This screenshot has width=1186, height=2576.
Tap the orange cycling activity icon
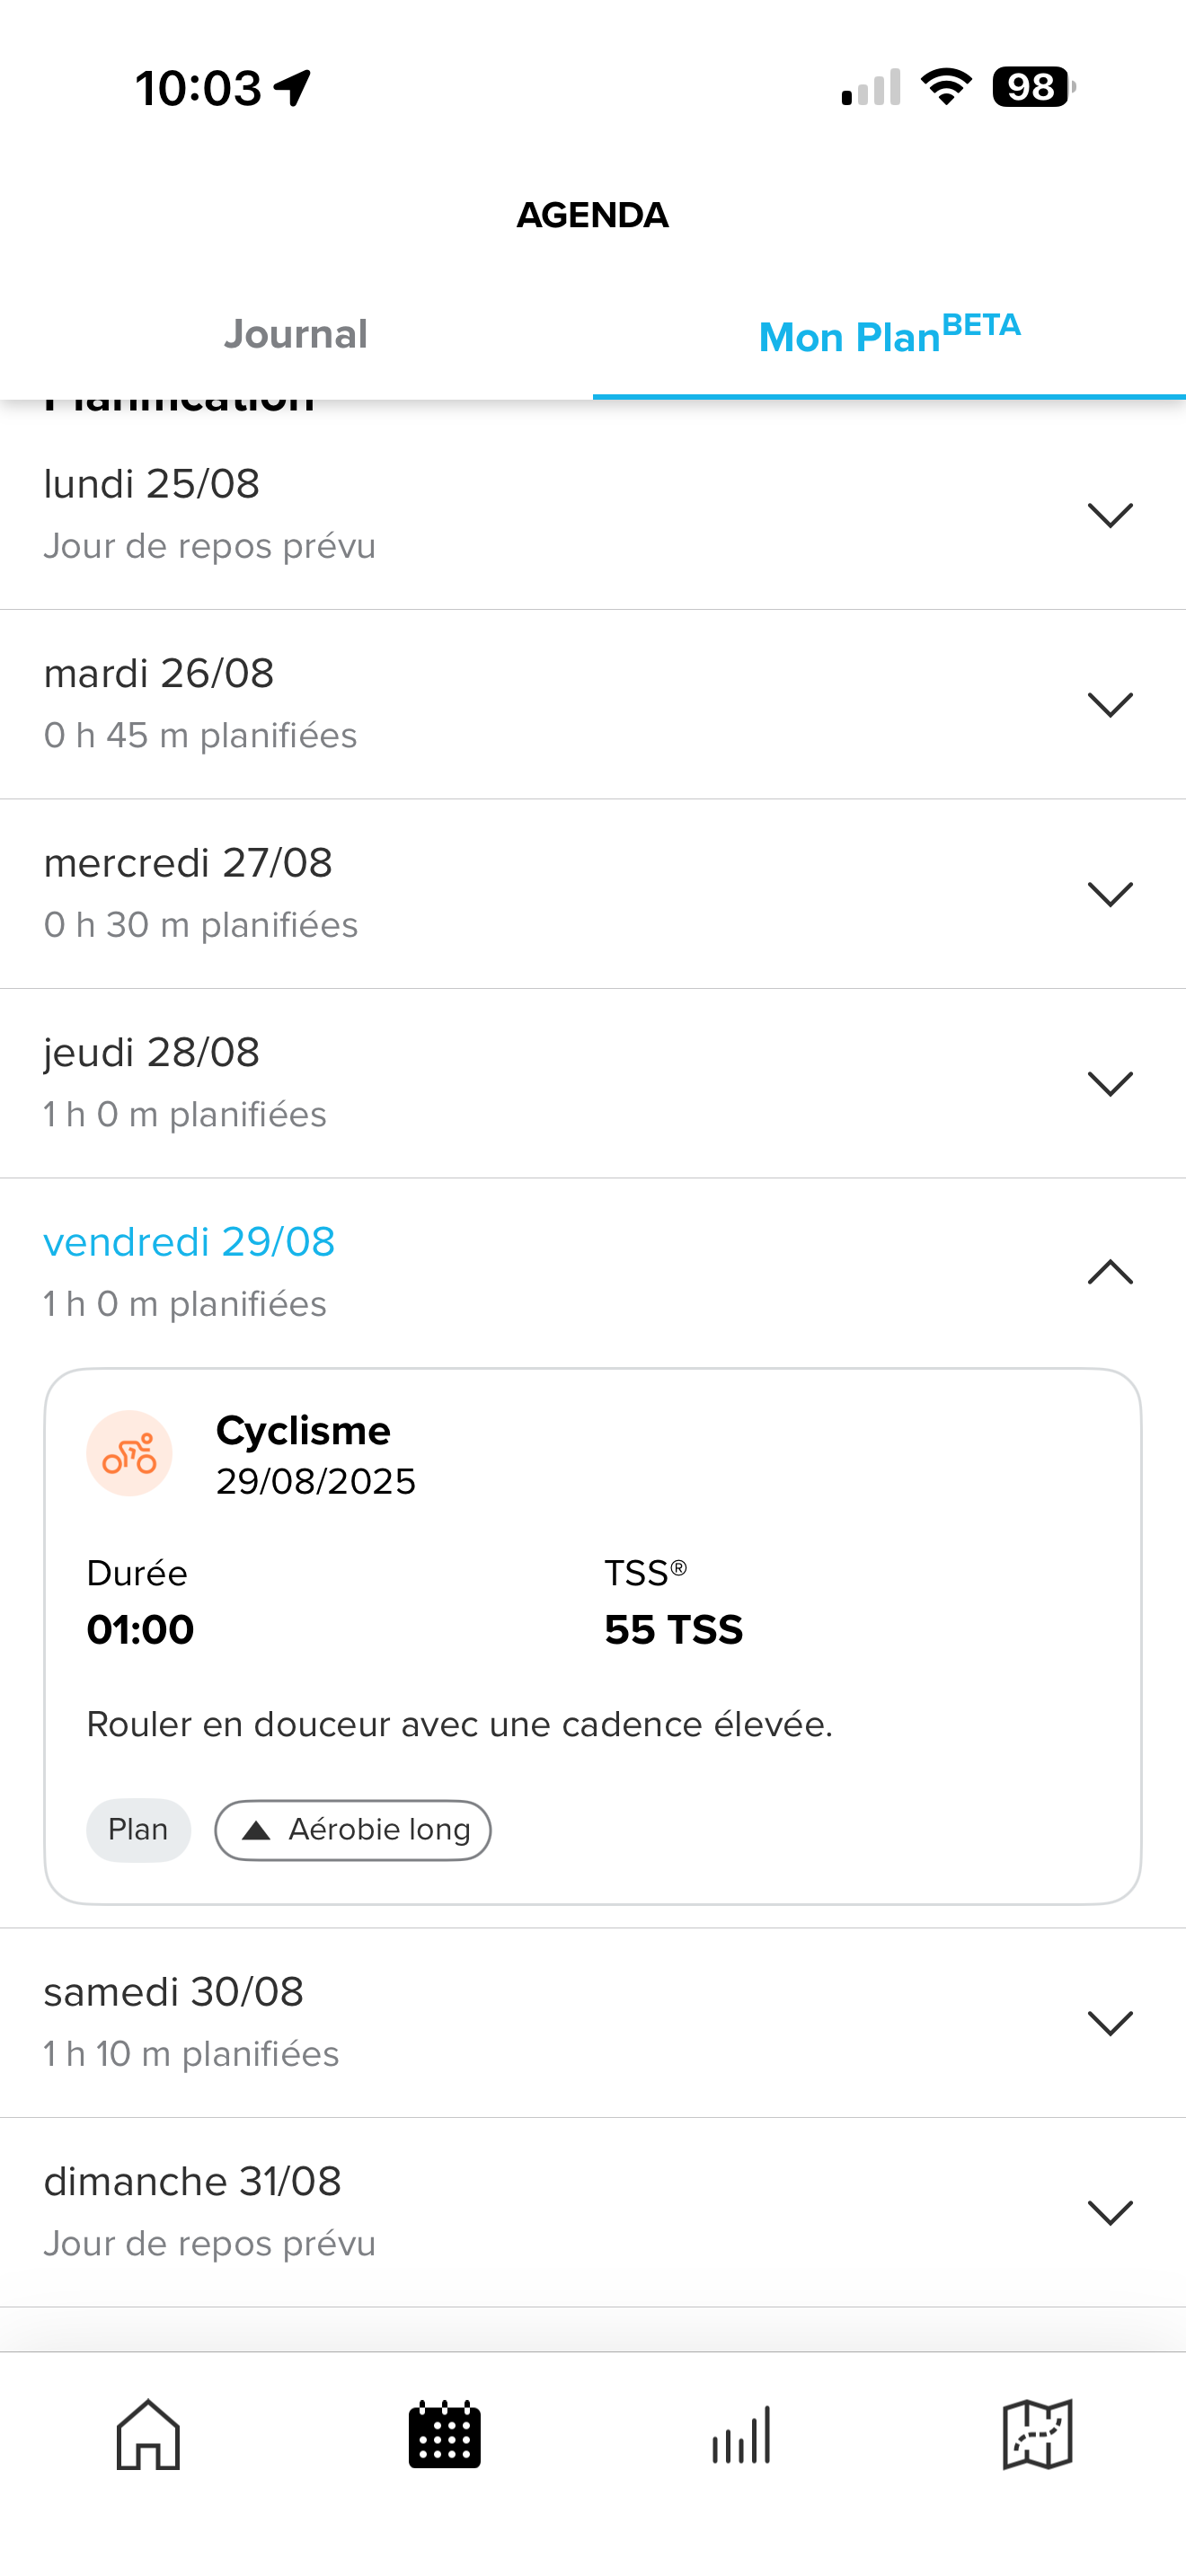[129, 1453]
